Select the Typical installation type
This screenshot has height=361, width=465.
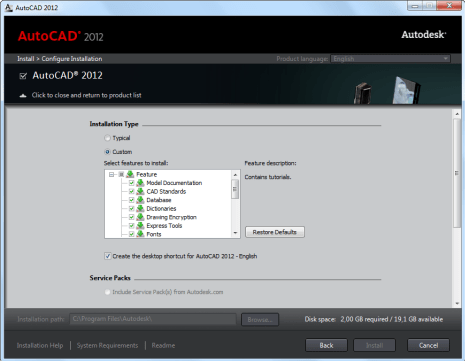(107, 138)
